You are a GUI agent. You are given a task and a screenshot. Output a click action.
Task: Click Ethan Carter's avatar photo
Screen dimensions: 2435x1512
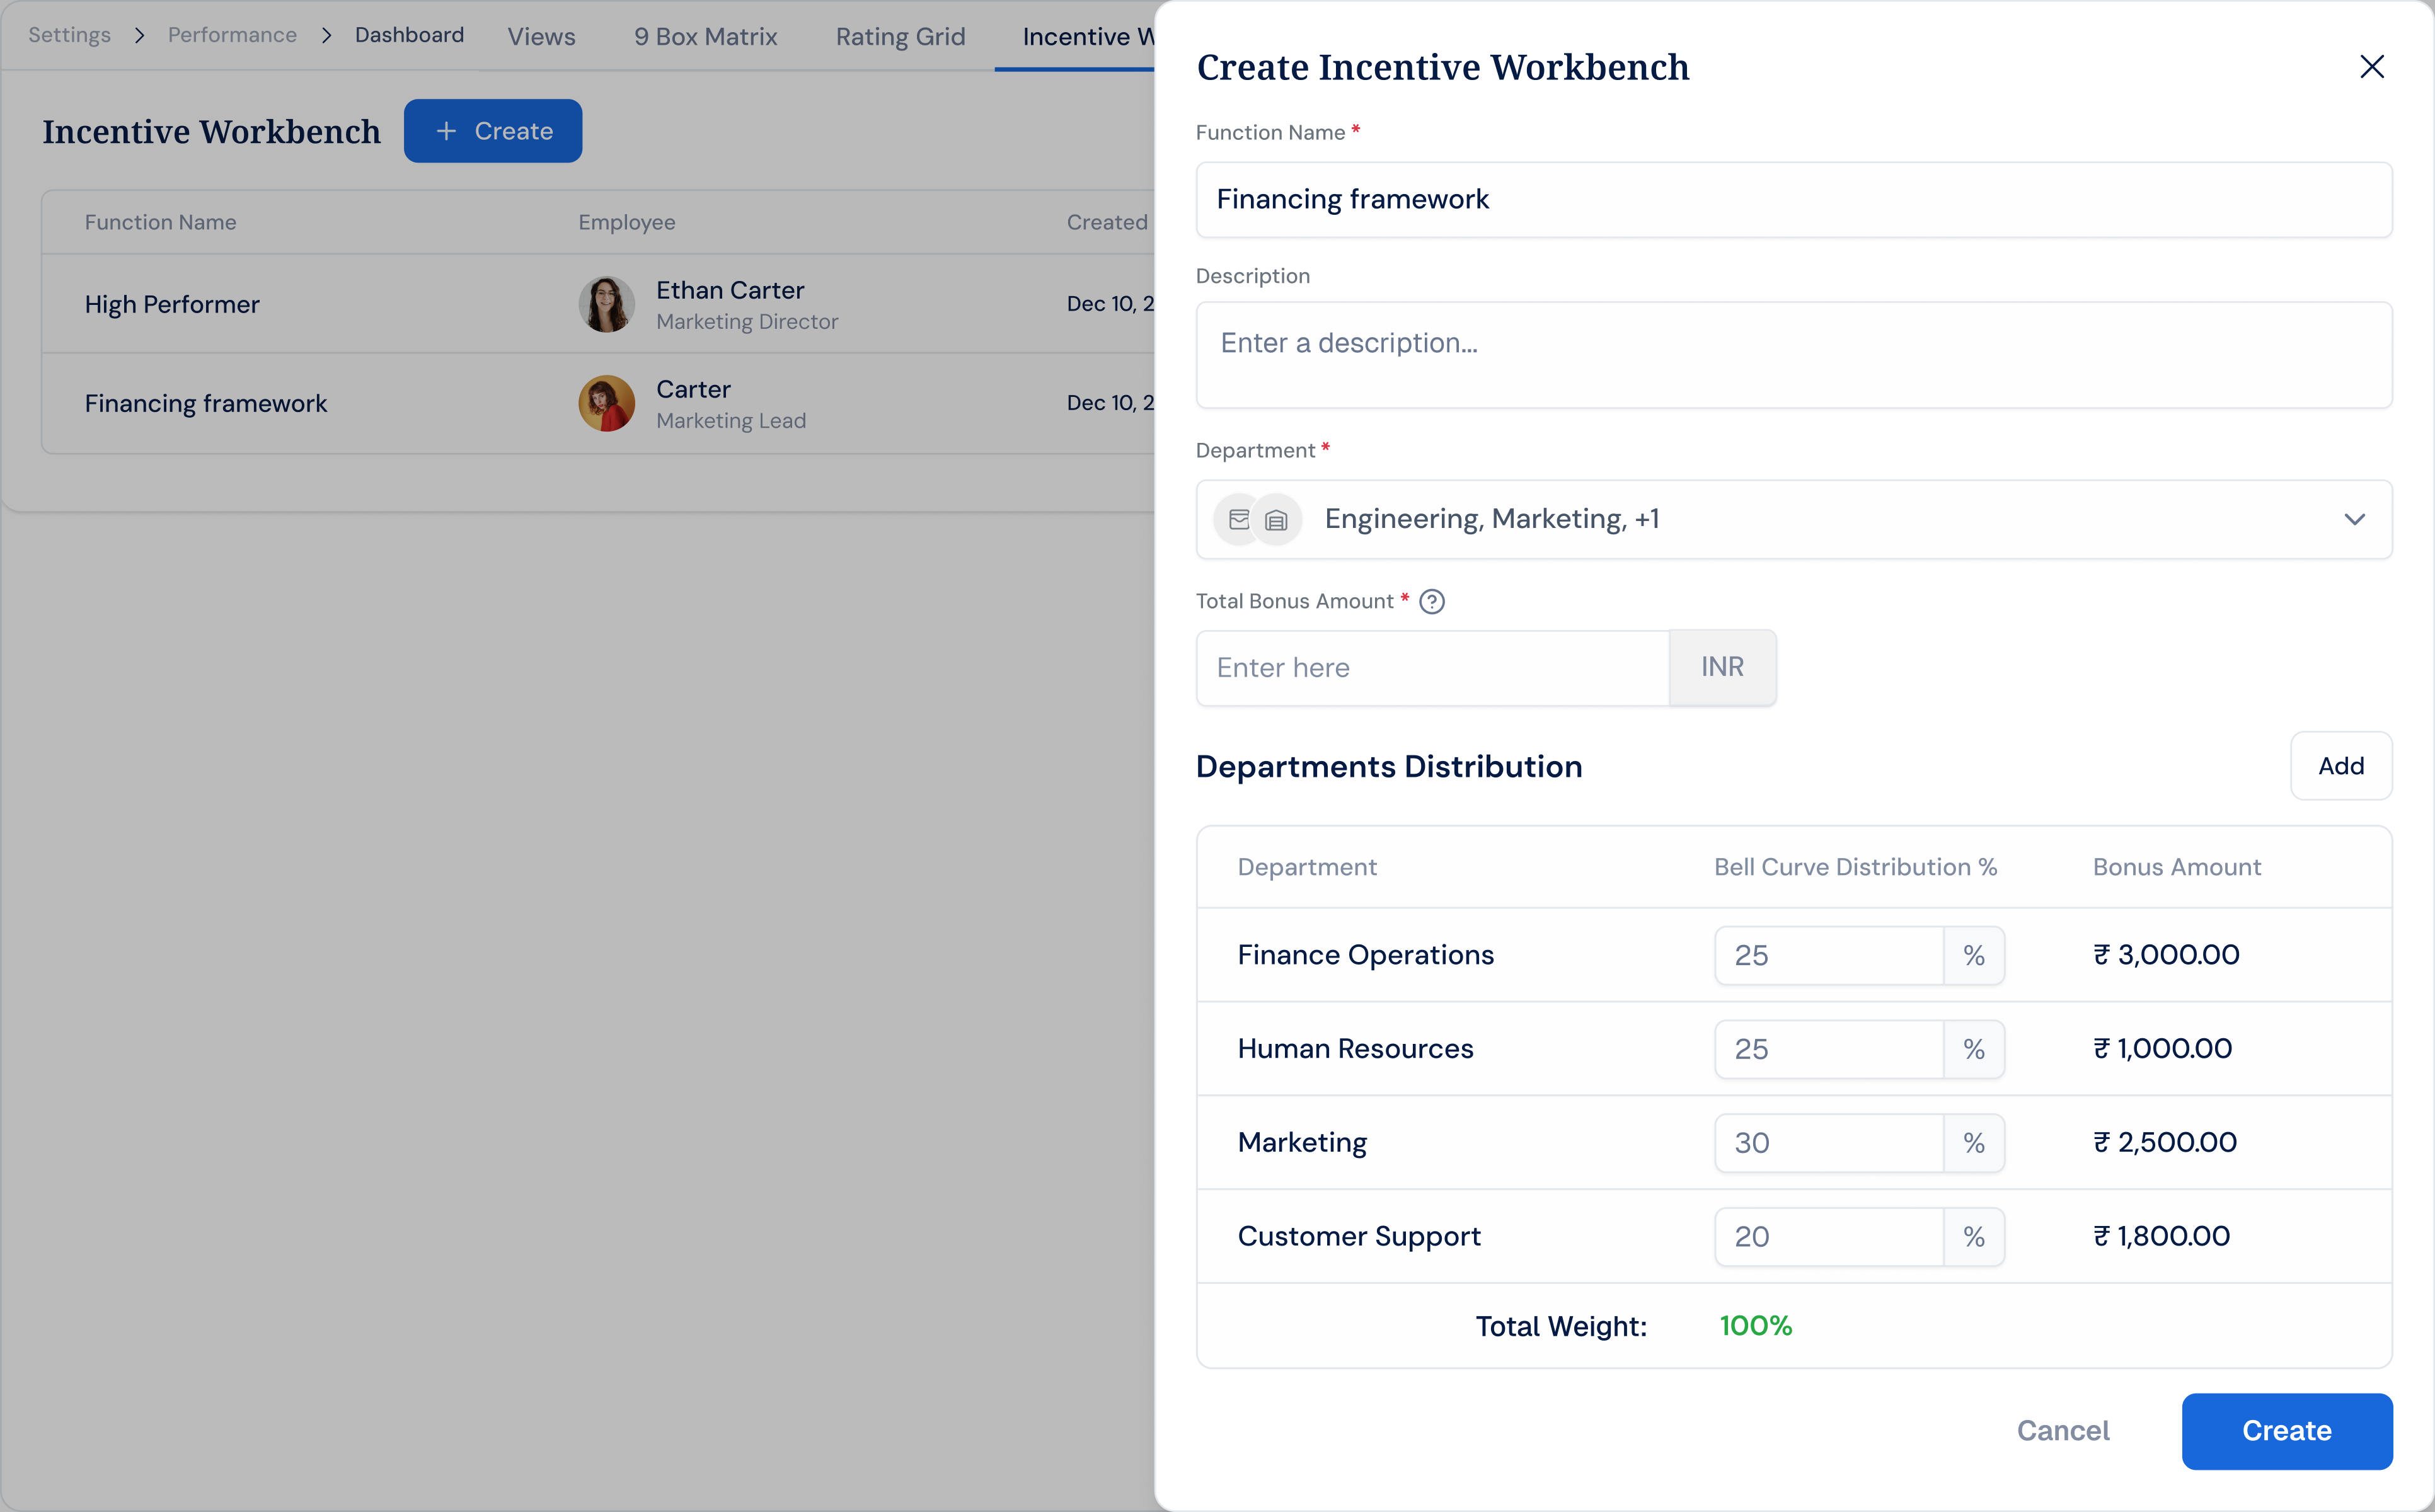(x=606, y=304)
